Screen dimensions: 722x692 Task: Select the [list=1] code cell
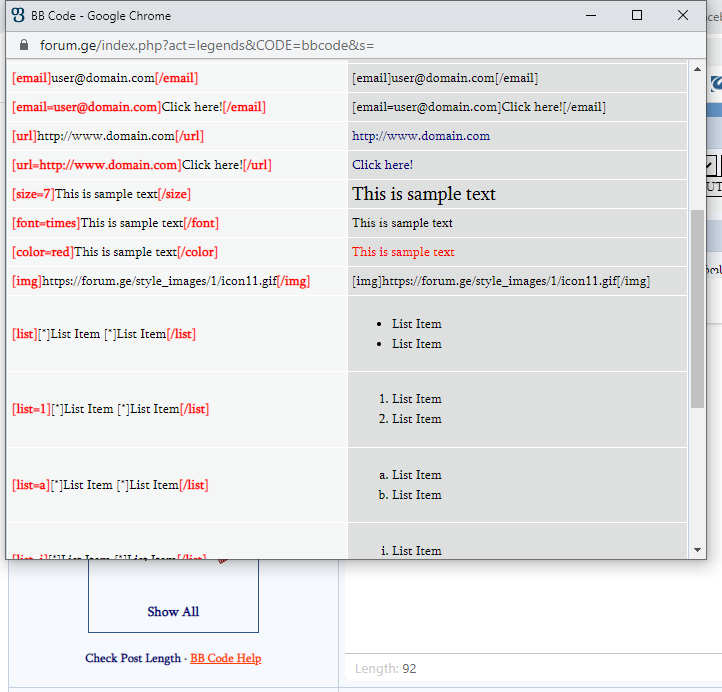tap(177, 409)
